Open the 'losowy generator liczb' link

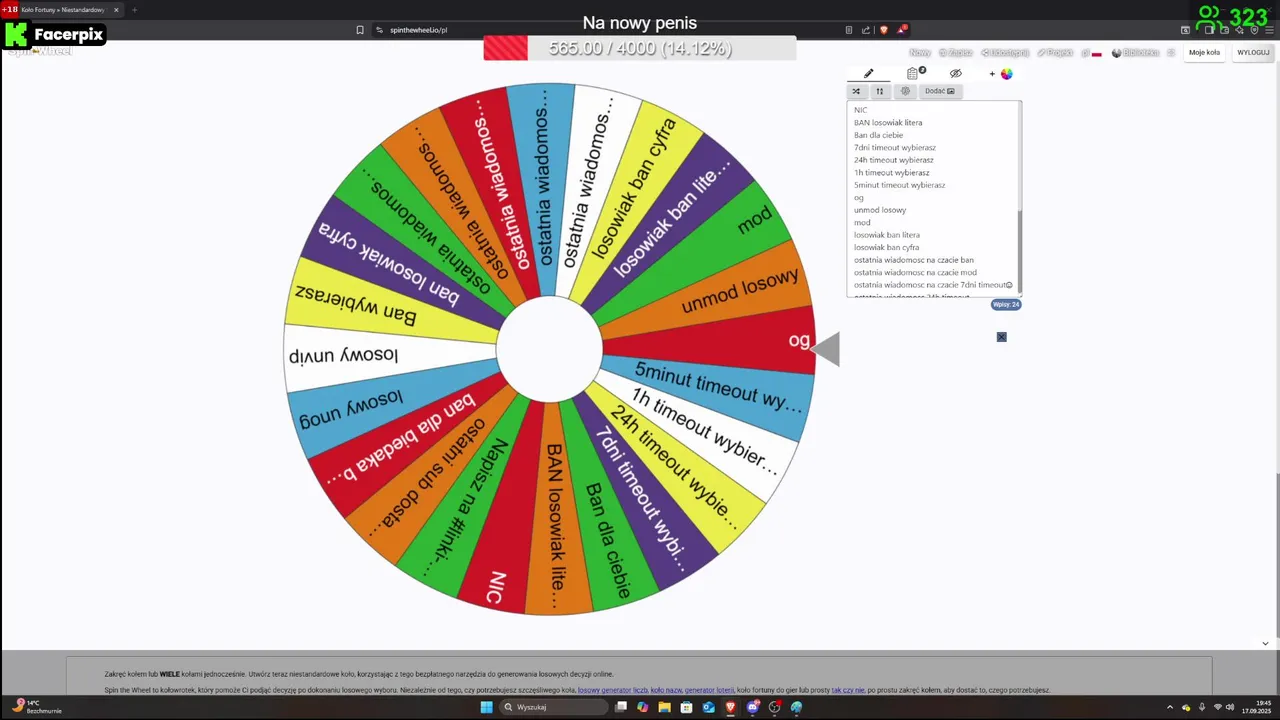point(612,690)
